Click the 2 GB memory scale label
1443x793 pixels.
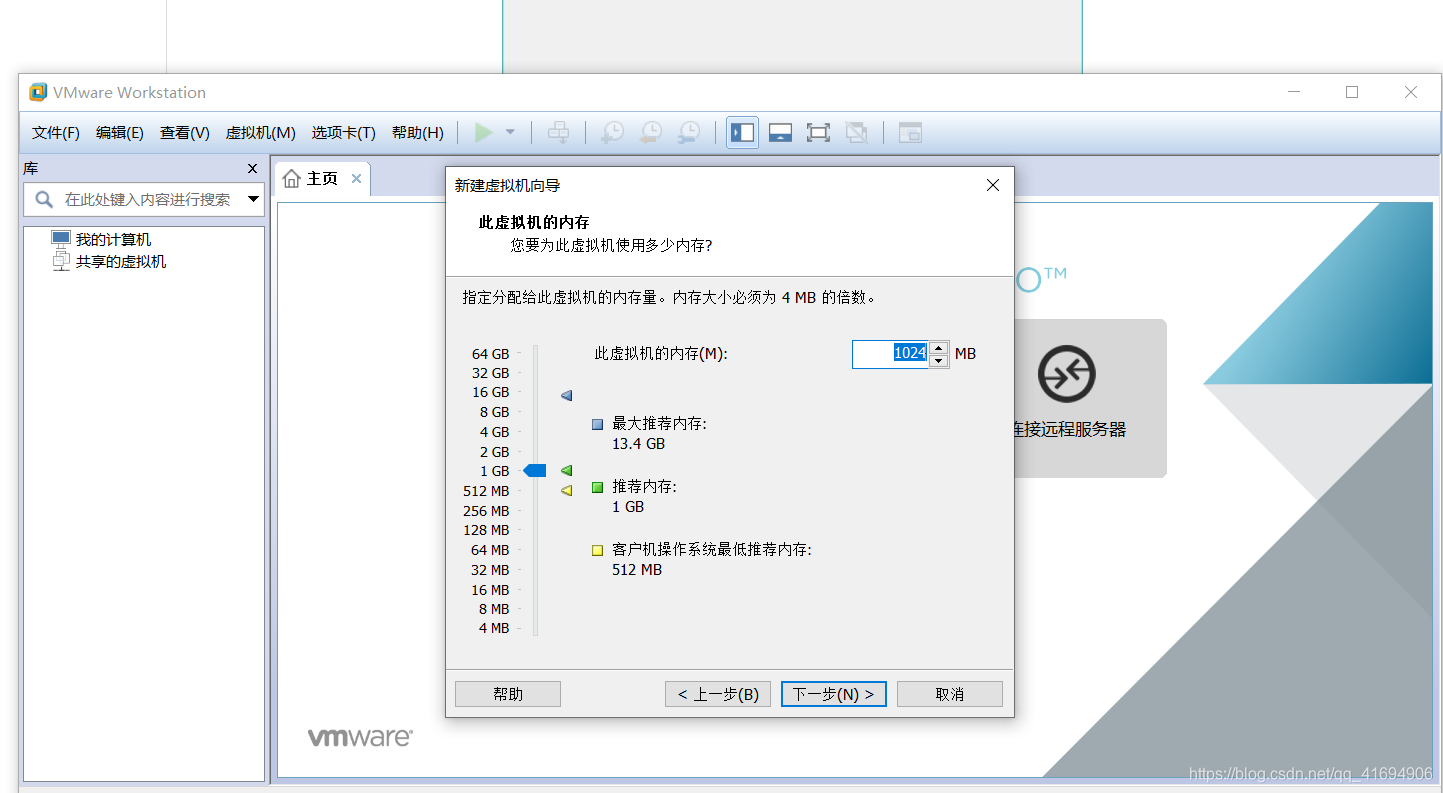[495, 452]
